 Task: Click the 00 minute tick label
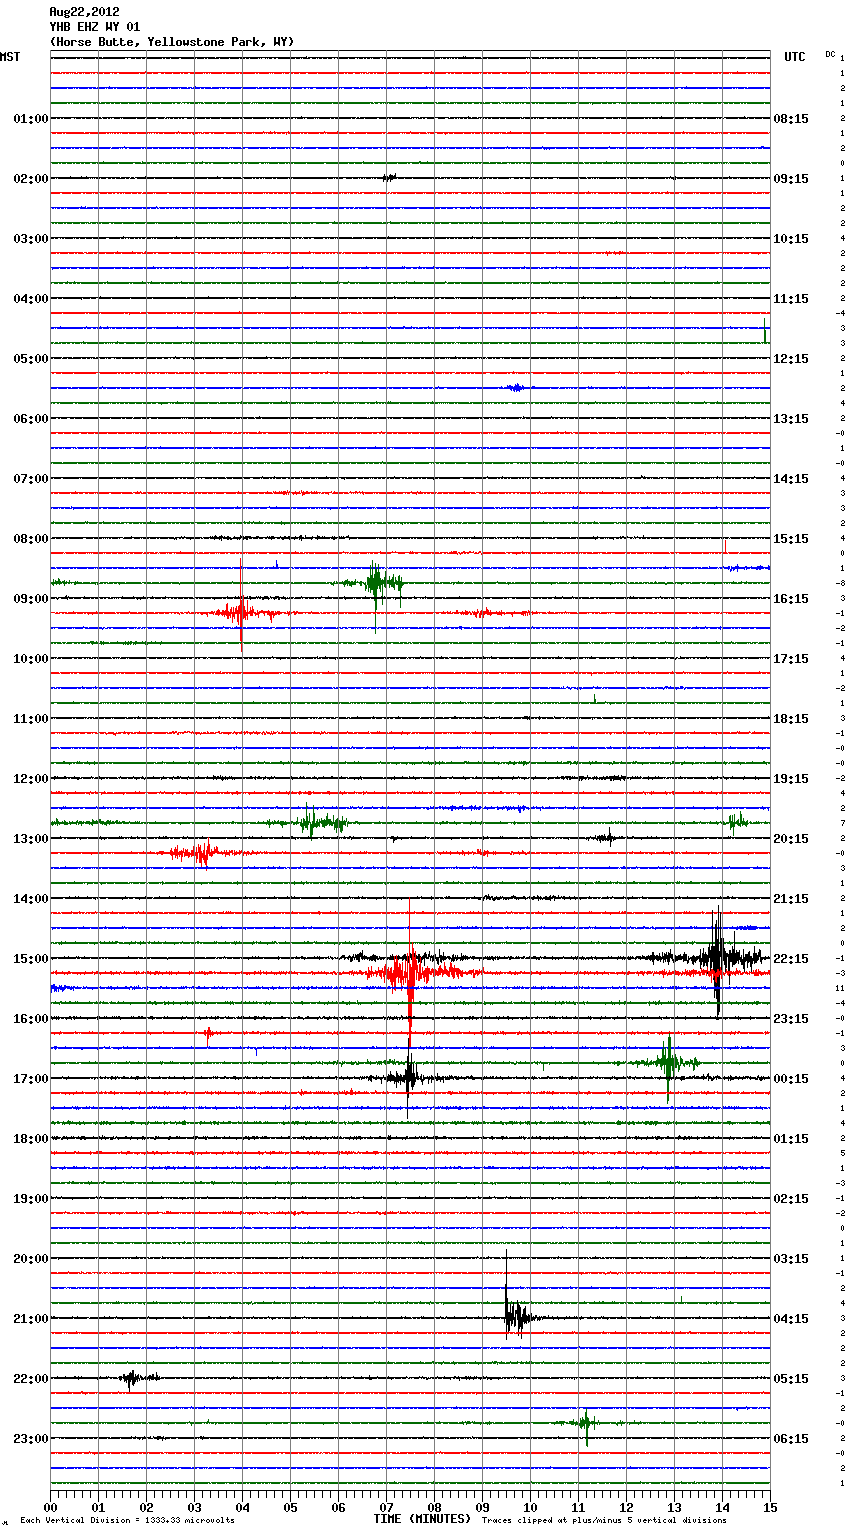tap(51, 1507)
